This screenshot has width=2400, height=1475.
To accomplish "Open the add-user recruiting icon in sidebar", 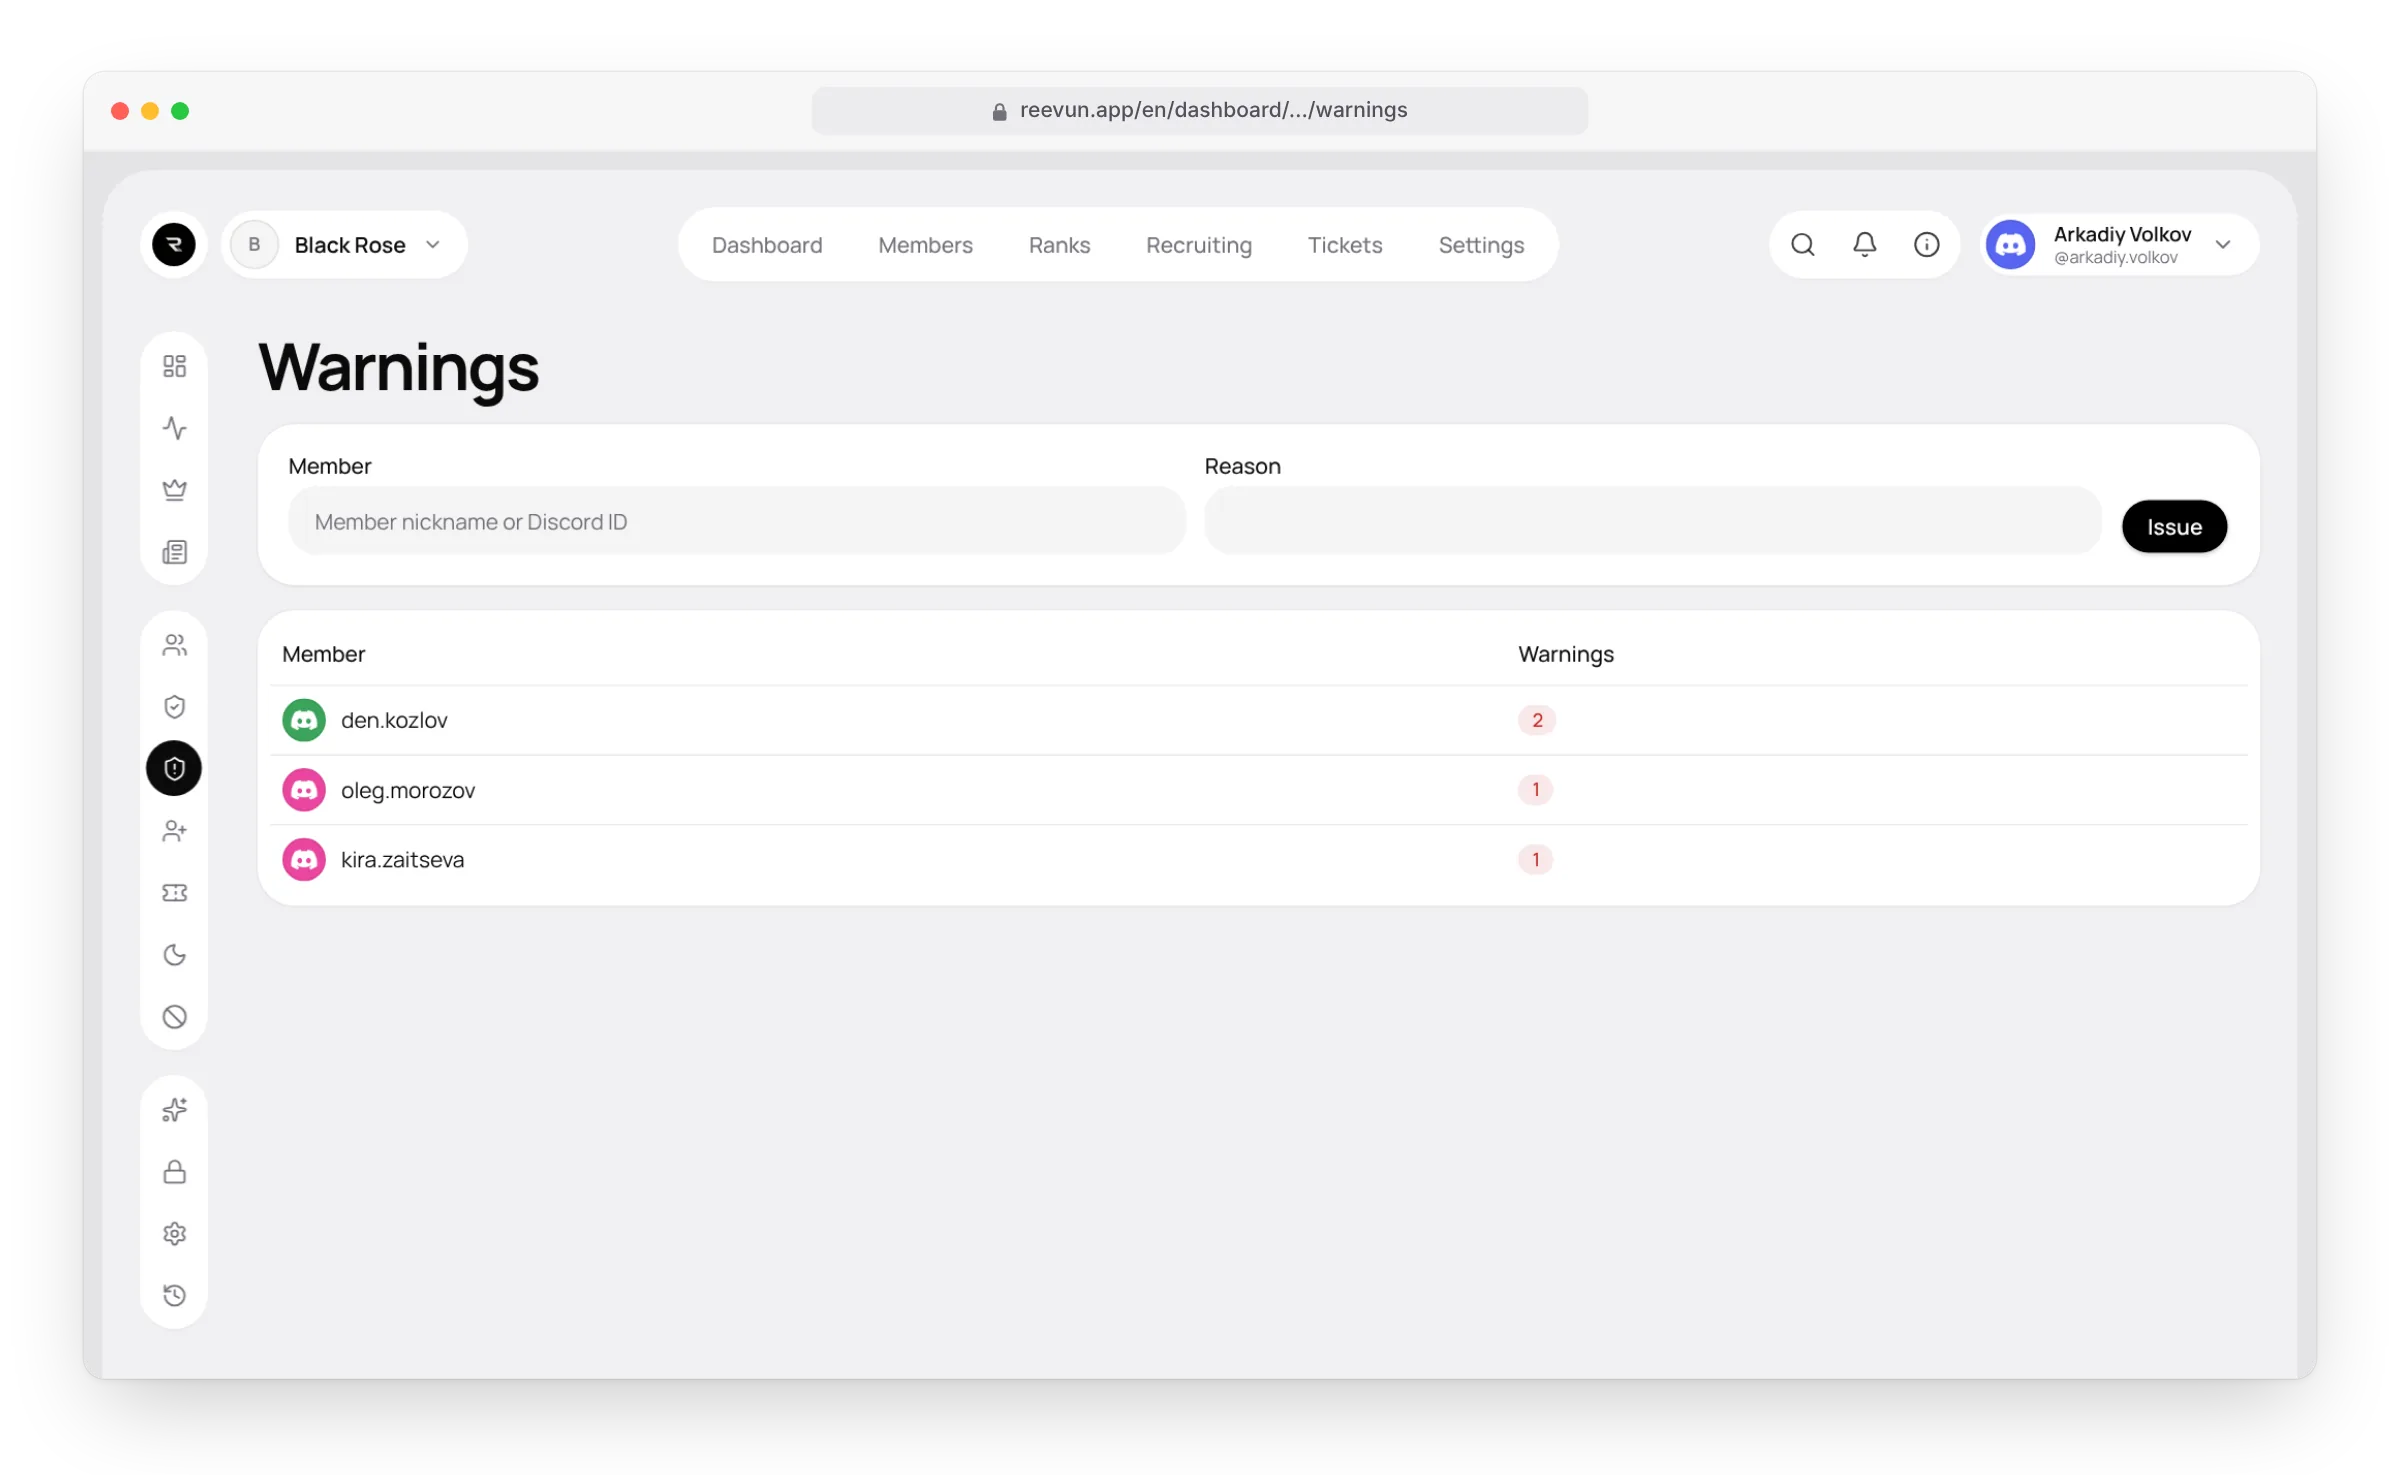I will pyautogui.click(x=174, y=831).
